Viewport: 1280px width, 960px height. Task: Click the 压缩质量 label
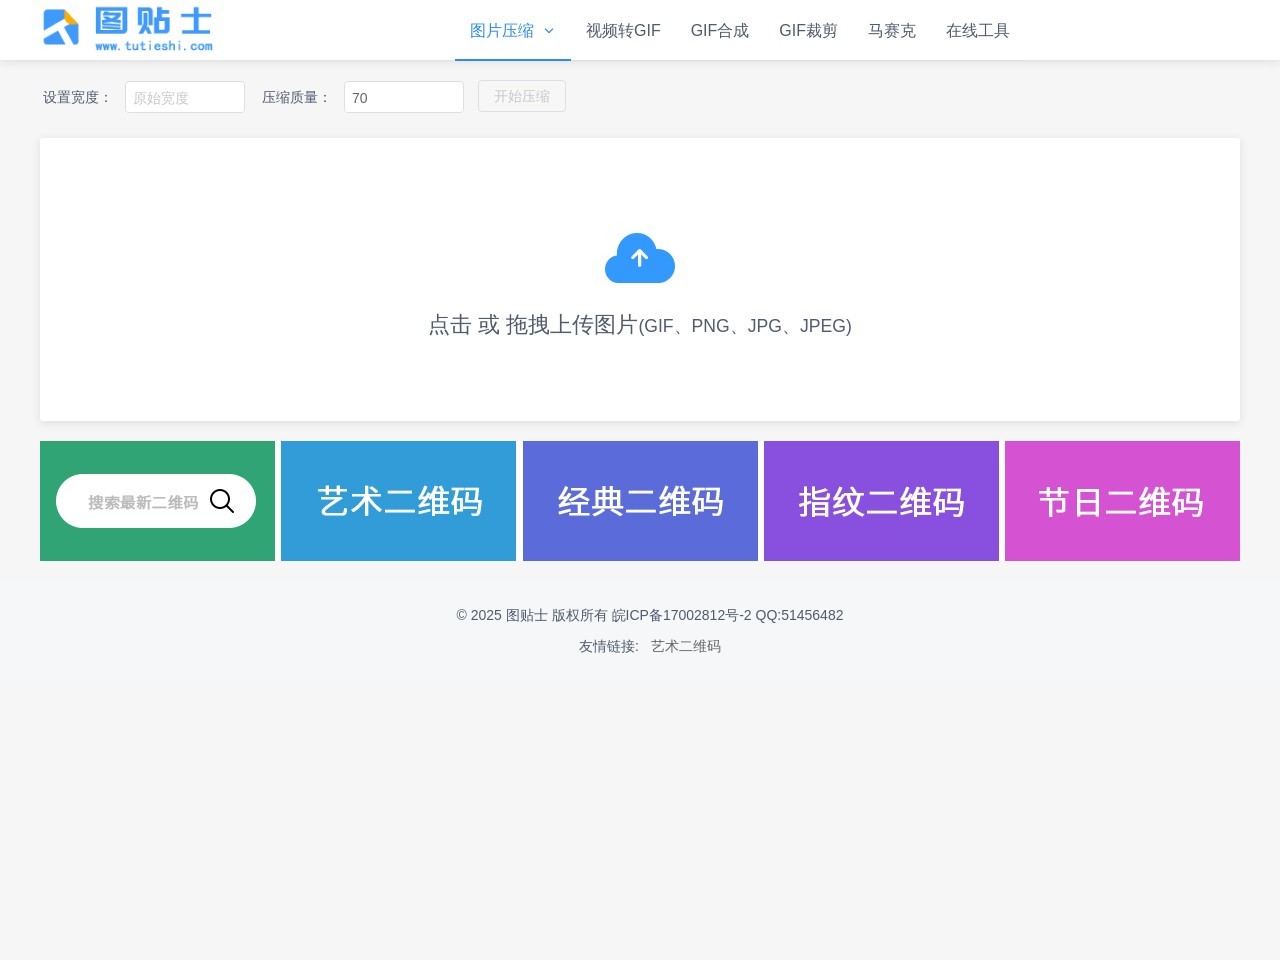tap(296, 97)
